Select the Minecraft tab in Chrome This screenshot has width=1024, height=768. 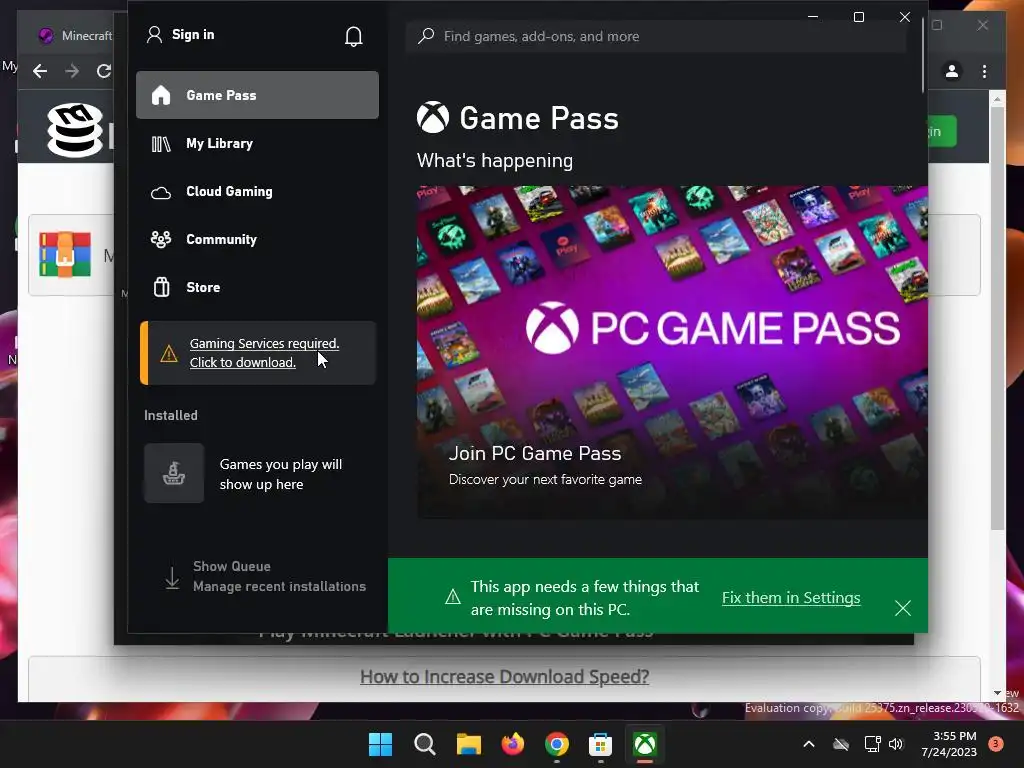73,35
